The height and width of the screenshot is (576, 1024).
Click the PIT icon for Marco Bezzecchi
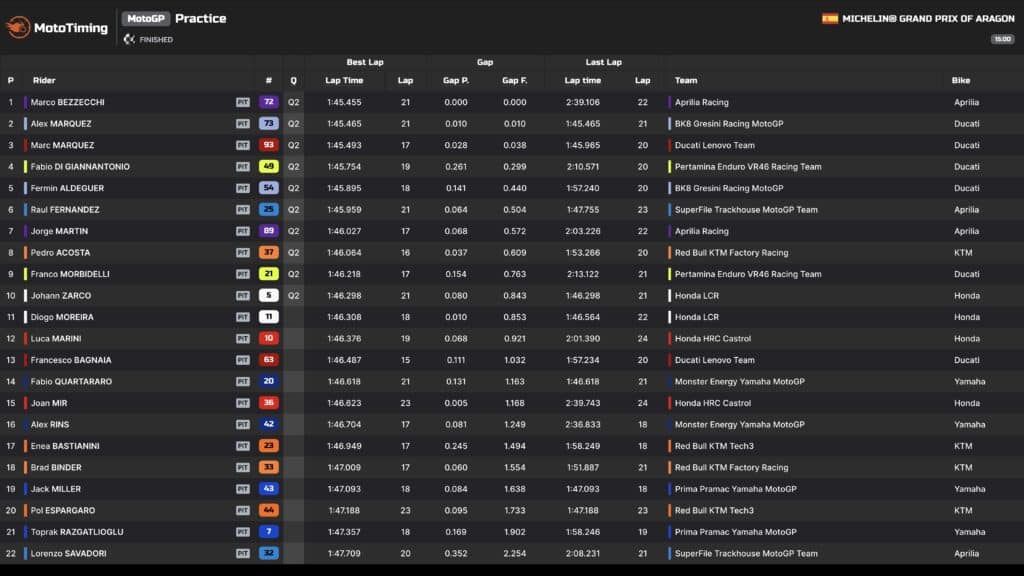click(243, 103)
